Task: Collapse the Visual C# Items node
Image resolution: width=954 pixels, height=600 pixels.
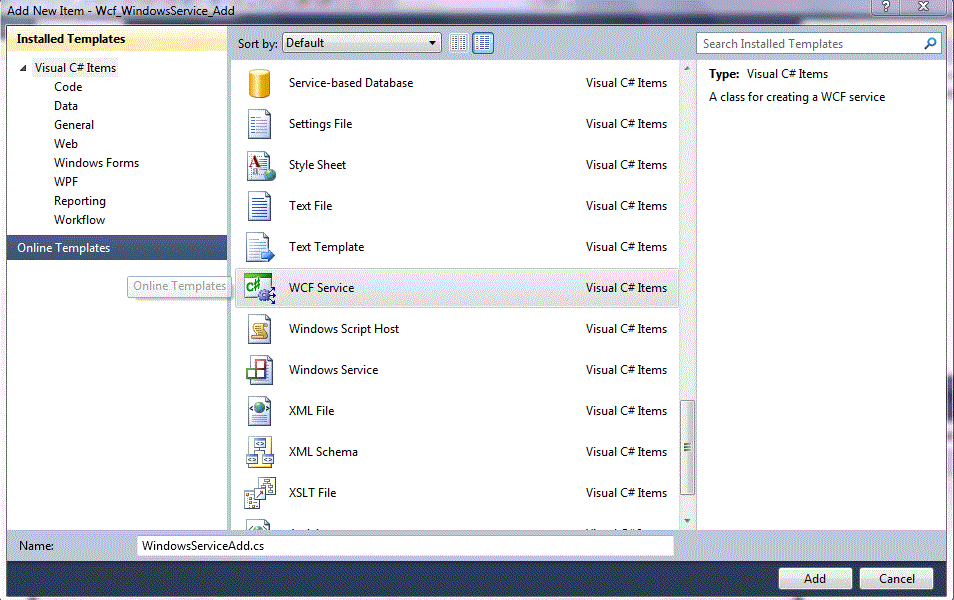Action: 24,67
